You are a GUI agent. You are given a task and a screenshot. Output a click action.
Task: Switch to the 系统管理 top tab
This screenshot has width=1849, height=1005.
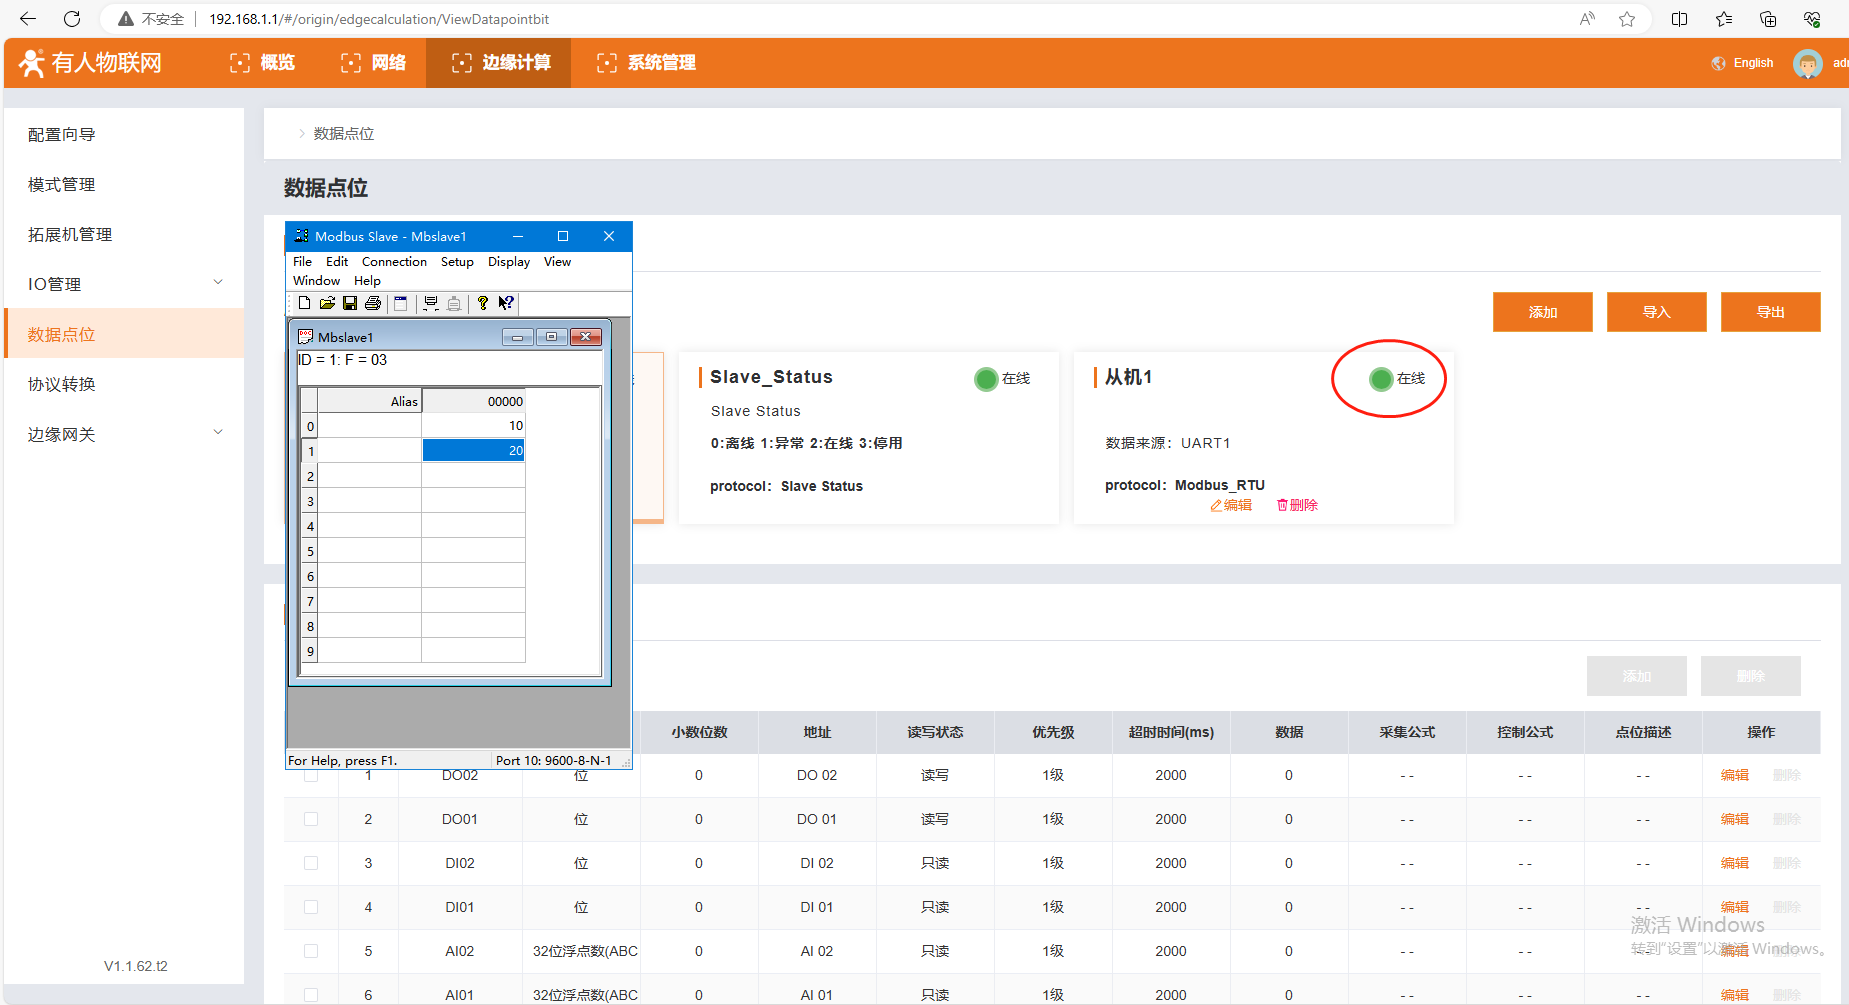(x=646, y=63)
